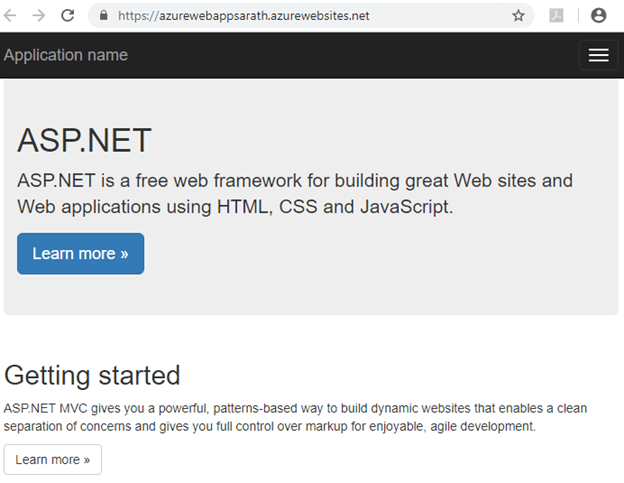
Task: Click the Application name brand link
Action: (x=66, y=55)
